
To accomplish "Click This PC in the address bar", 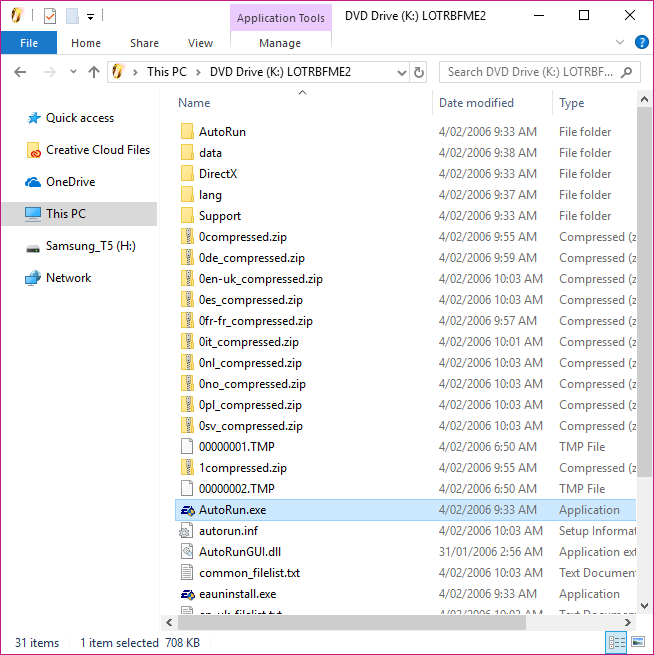I will coord(167,72).
